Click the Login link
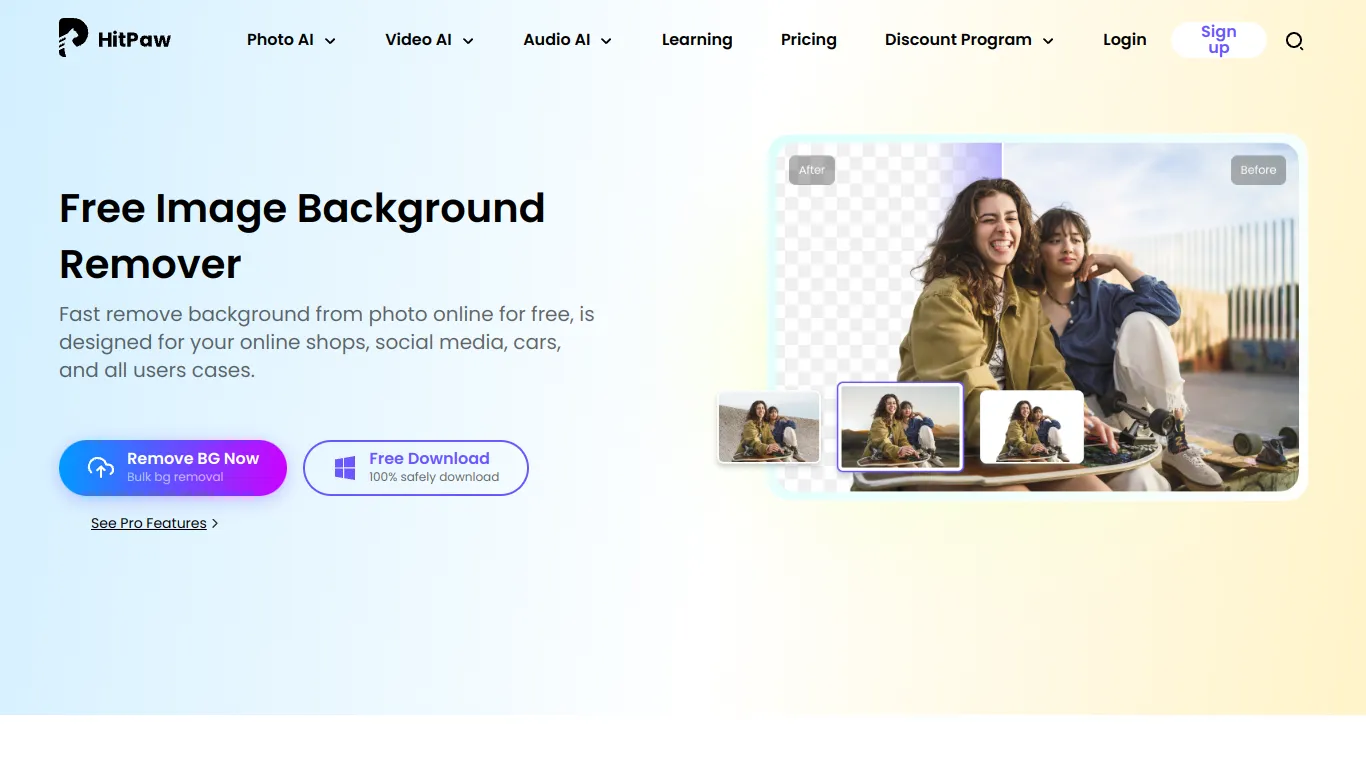The image size is (1366, 768). 1125,40
